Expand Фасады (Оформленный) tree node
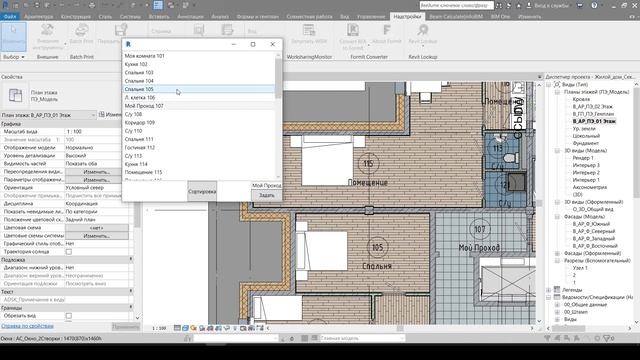The width and height of the screenshot is (640, 360). pyautogui.click(x=557, y=253)
